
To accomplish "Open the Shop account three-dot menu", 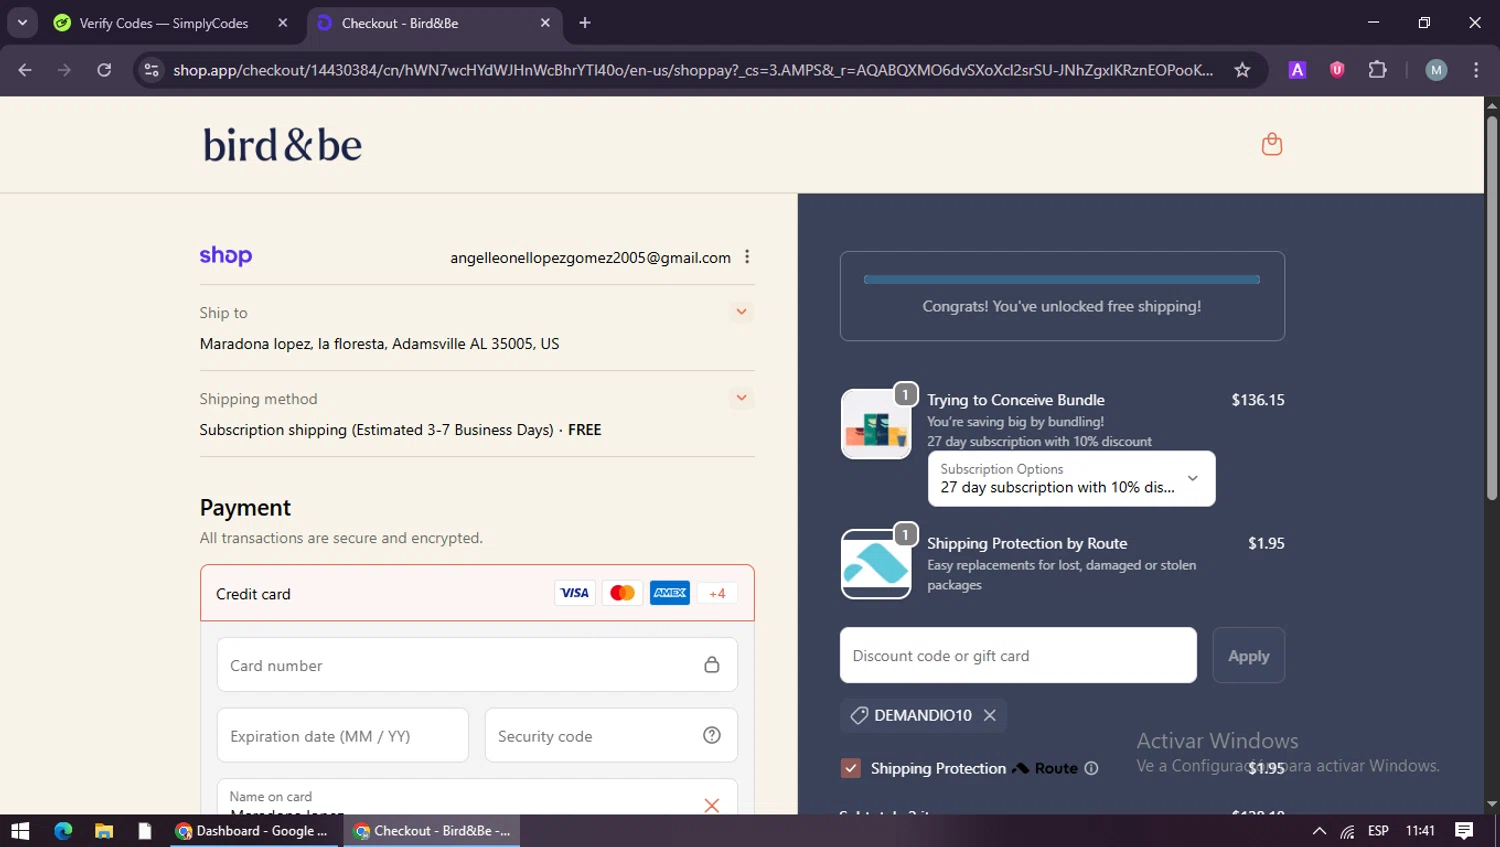I will tap(747, 257).
